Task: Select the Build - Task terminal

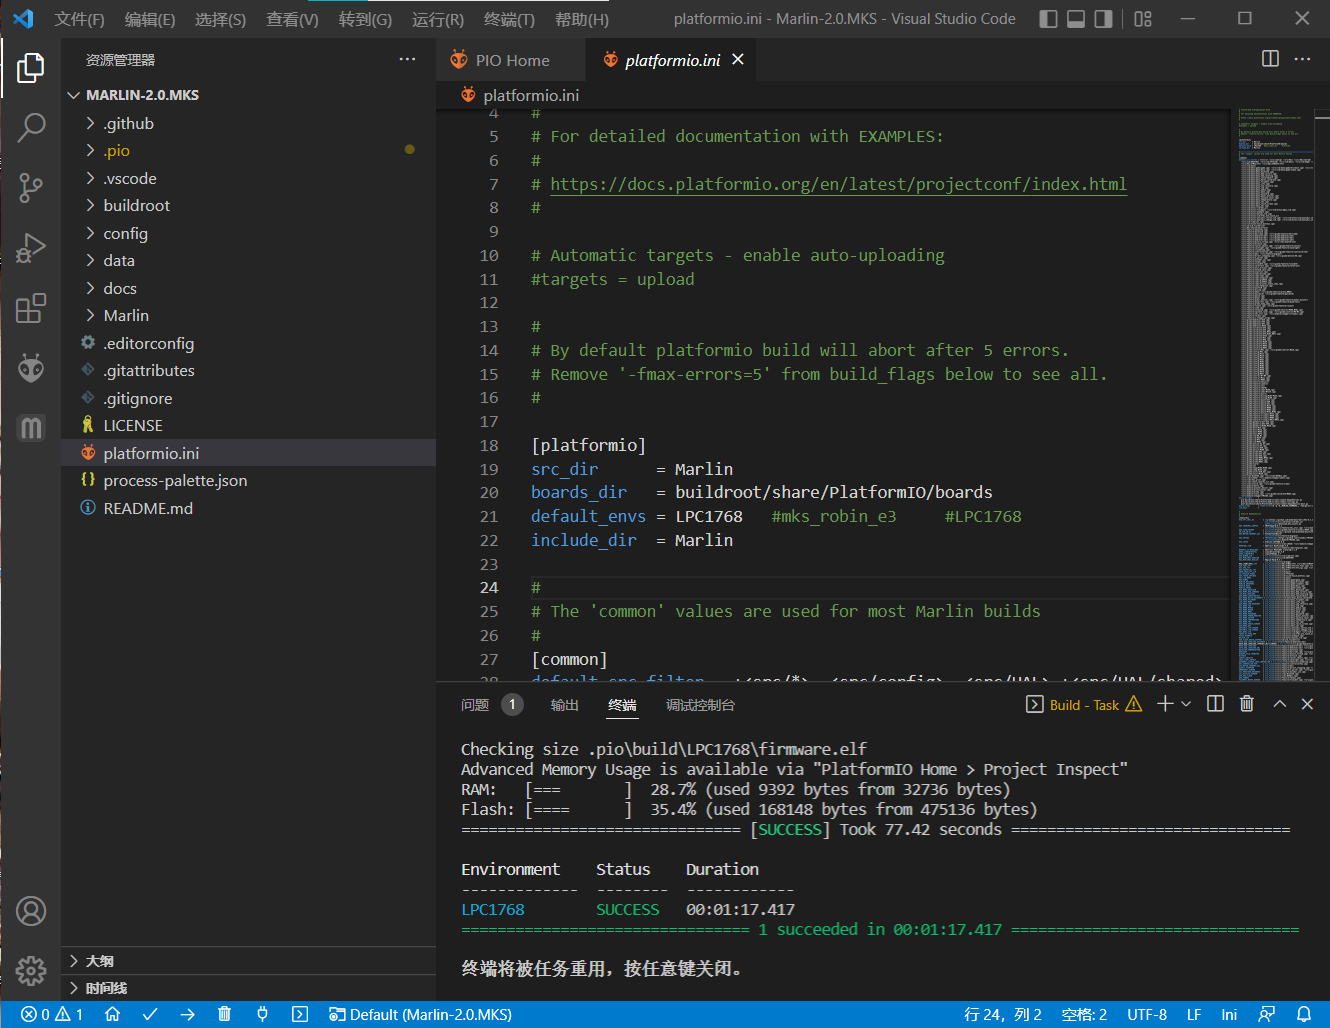Action: [x=1084, y=705]
